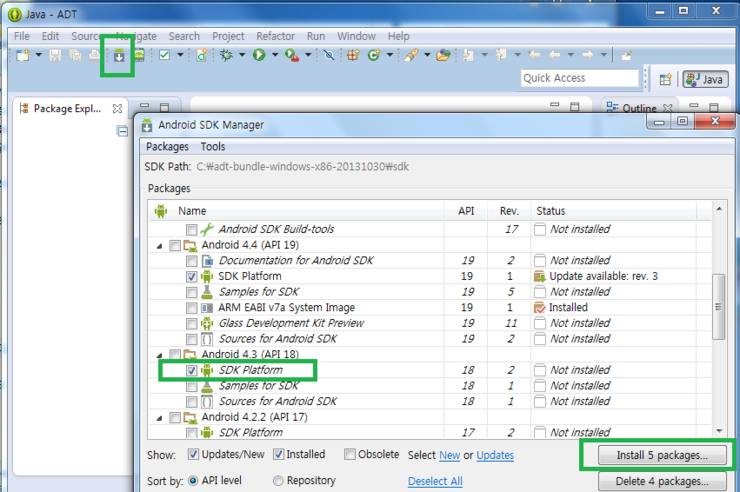Click the Open Perspective icon

(x=665, y=80)
